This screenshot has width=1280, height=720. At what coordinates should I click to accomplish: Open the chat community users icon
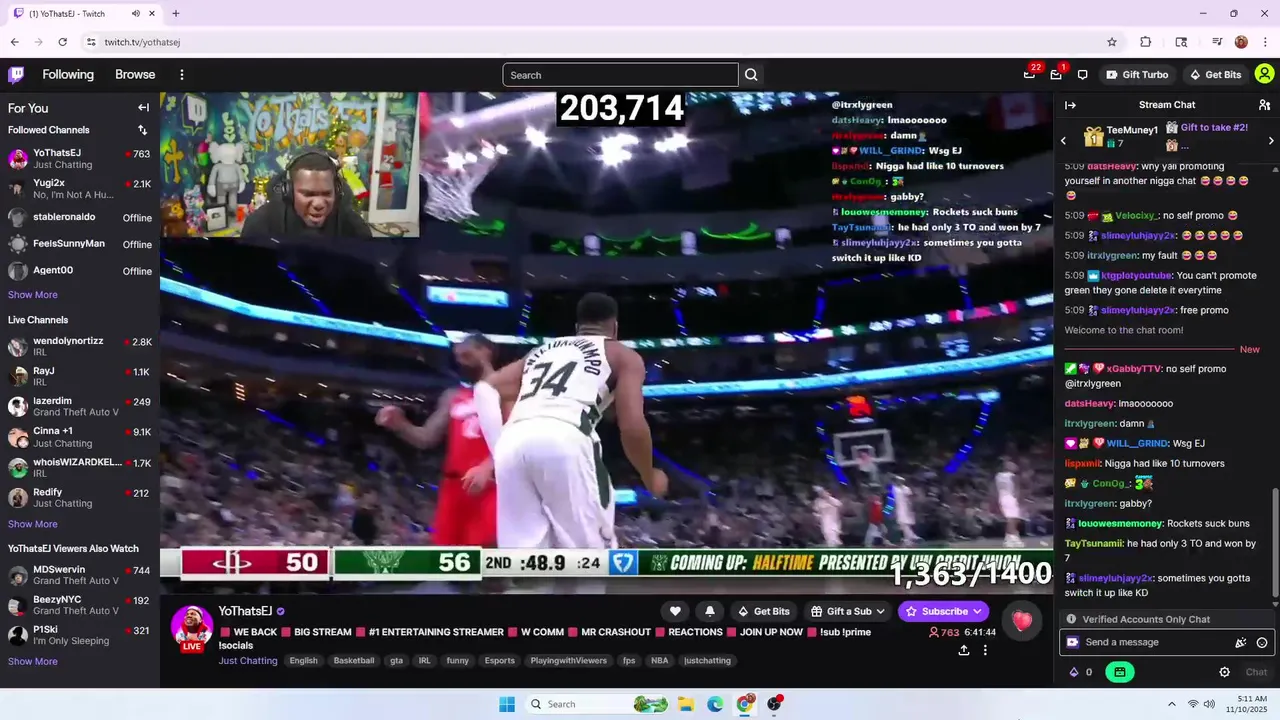[x=1264, y=105]
